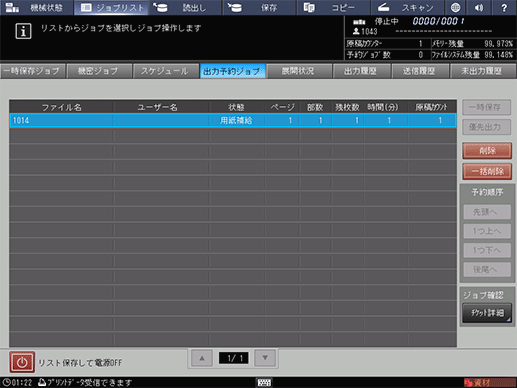Click the 停止中 status text
517x388 pixels.
(x=387, y=22)
